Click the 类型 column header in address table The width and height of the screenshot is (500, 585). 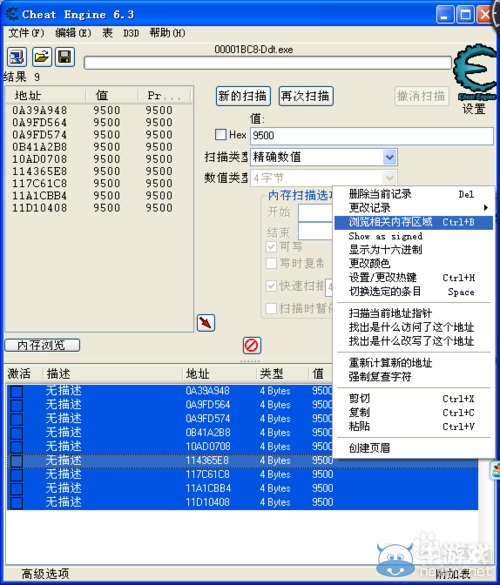[x=282, y=373]
